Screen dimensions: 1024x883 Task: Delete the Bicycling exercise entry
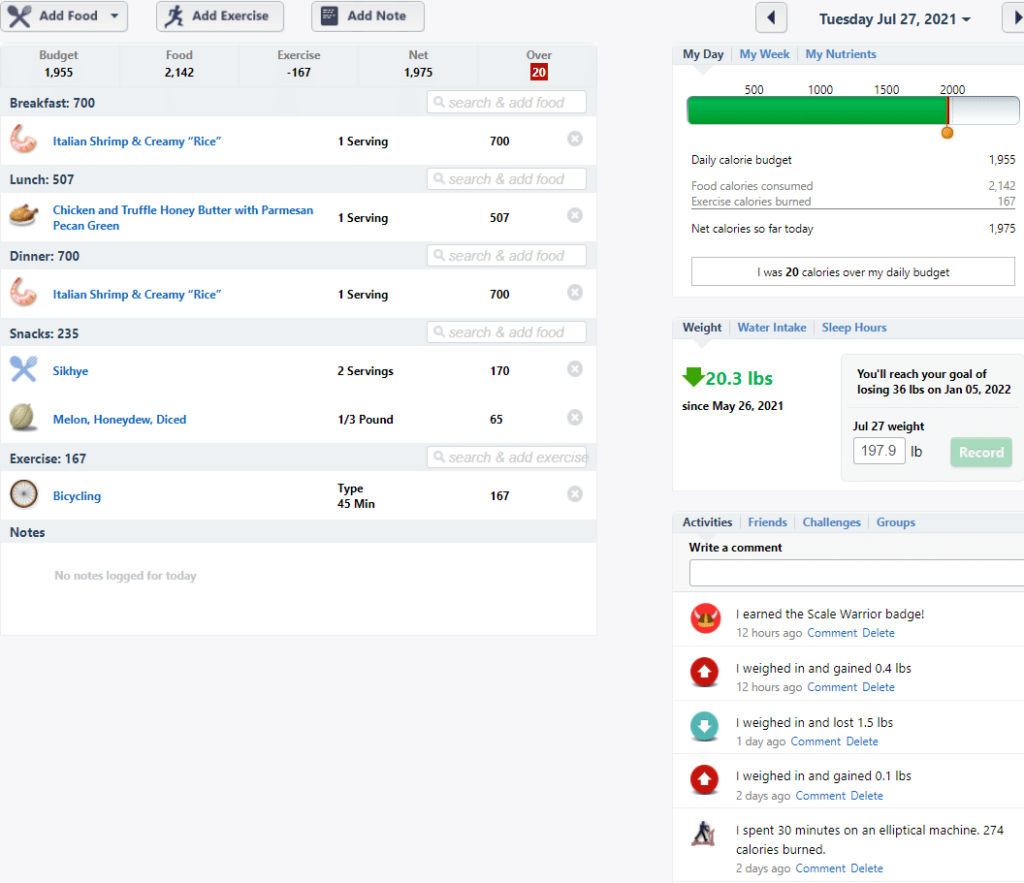click(x=575, y=494)
